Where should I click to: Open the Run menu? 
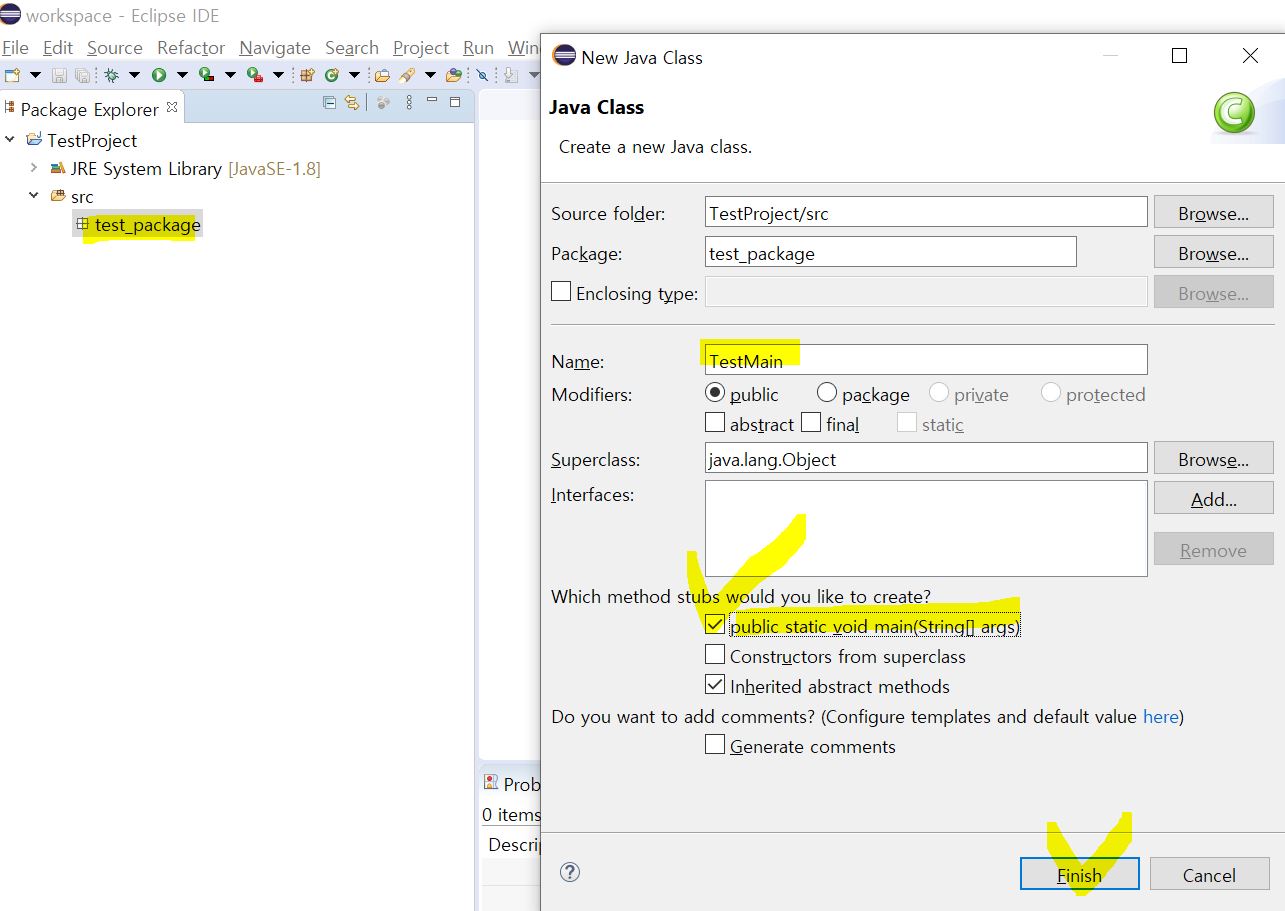(x=478, y=48)
